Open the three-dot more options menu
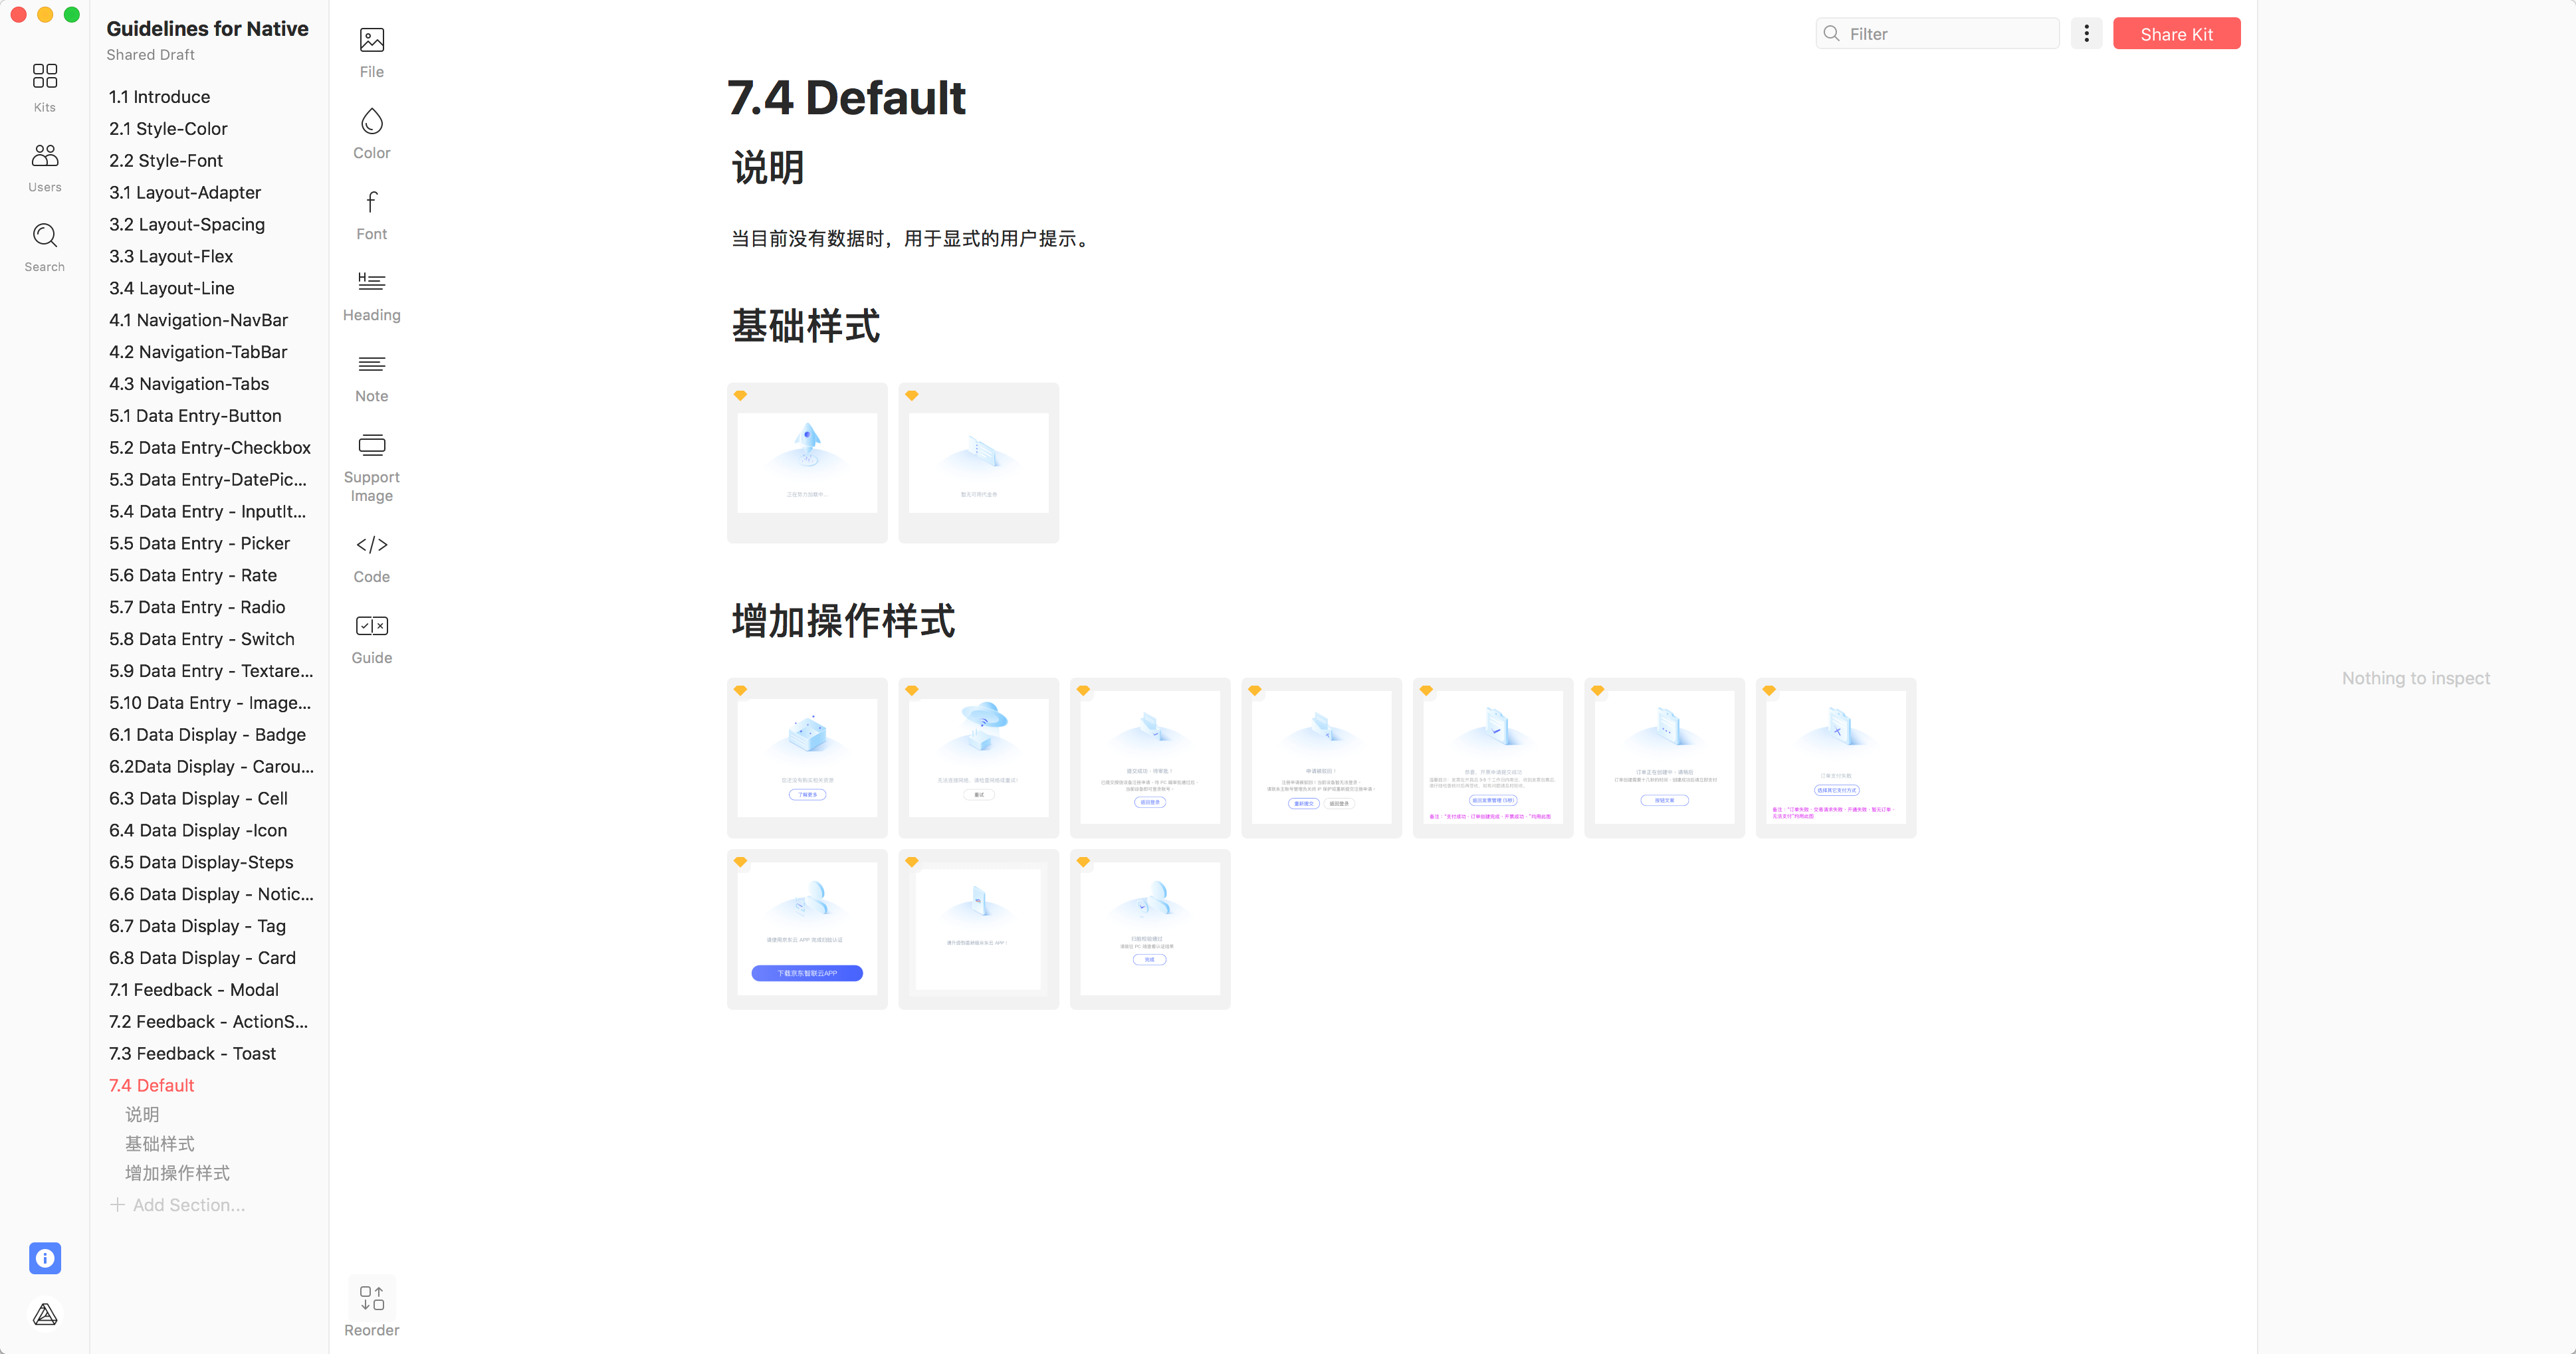Image resolution: width=2576 pixels, height=1354 pixels. click(x=2086, y=34)
